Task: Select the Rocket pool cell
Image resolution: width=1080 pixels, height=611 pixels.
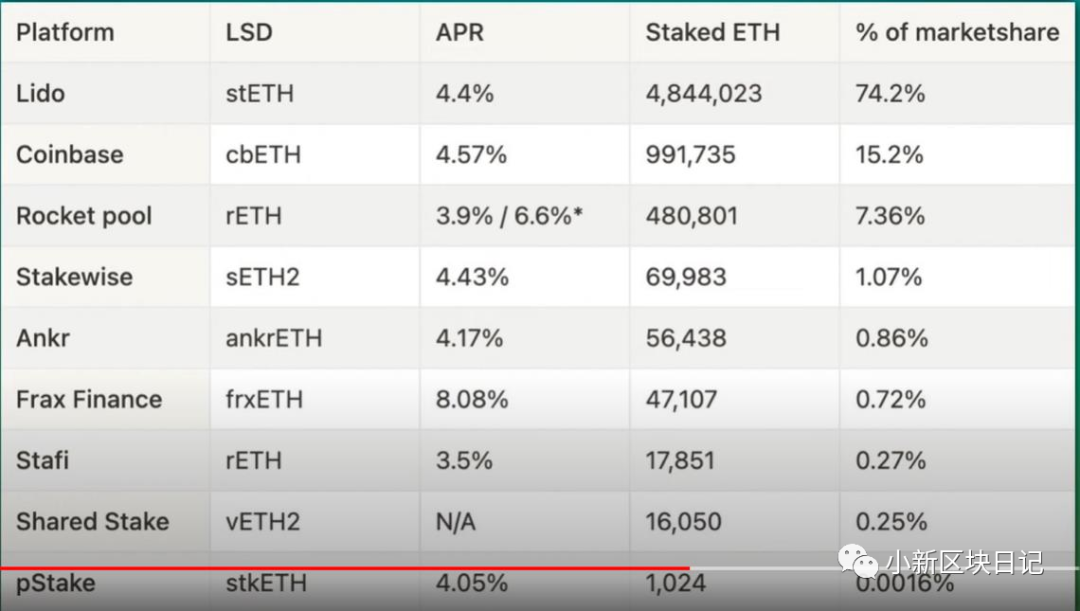Action: 84,216
